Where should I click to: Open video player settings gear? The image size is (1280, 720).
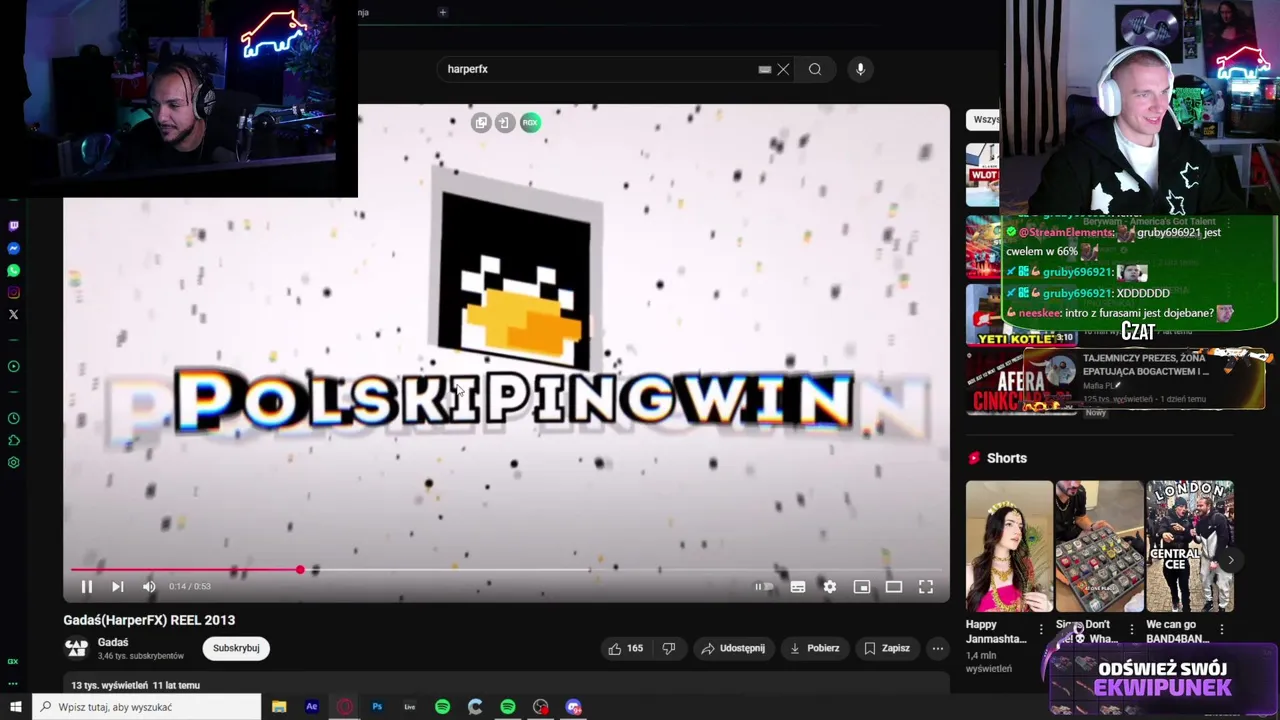(x=830, y=587)
